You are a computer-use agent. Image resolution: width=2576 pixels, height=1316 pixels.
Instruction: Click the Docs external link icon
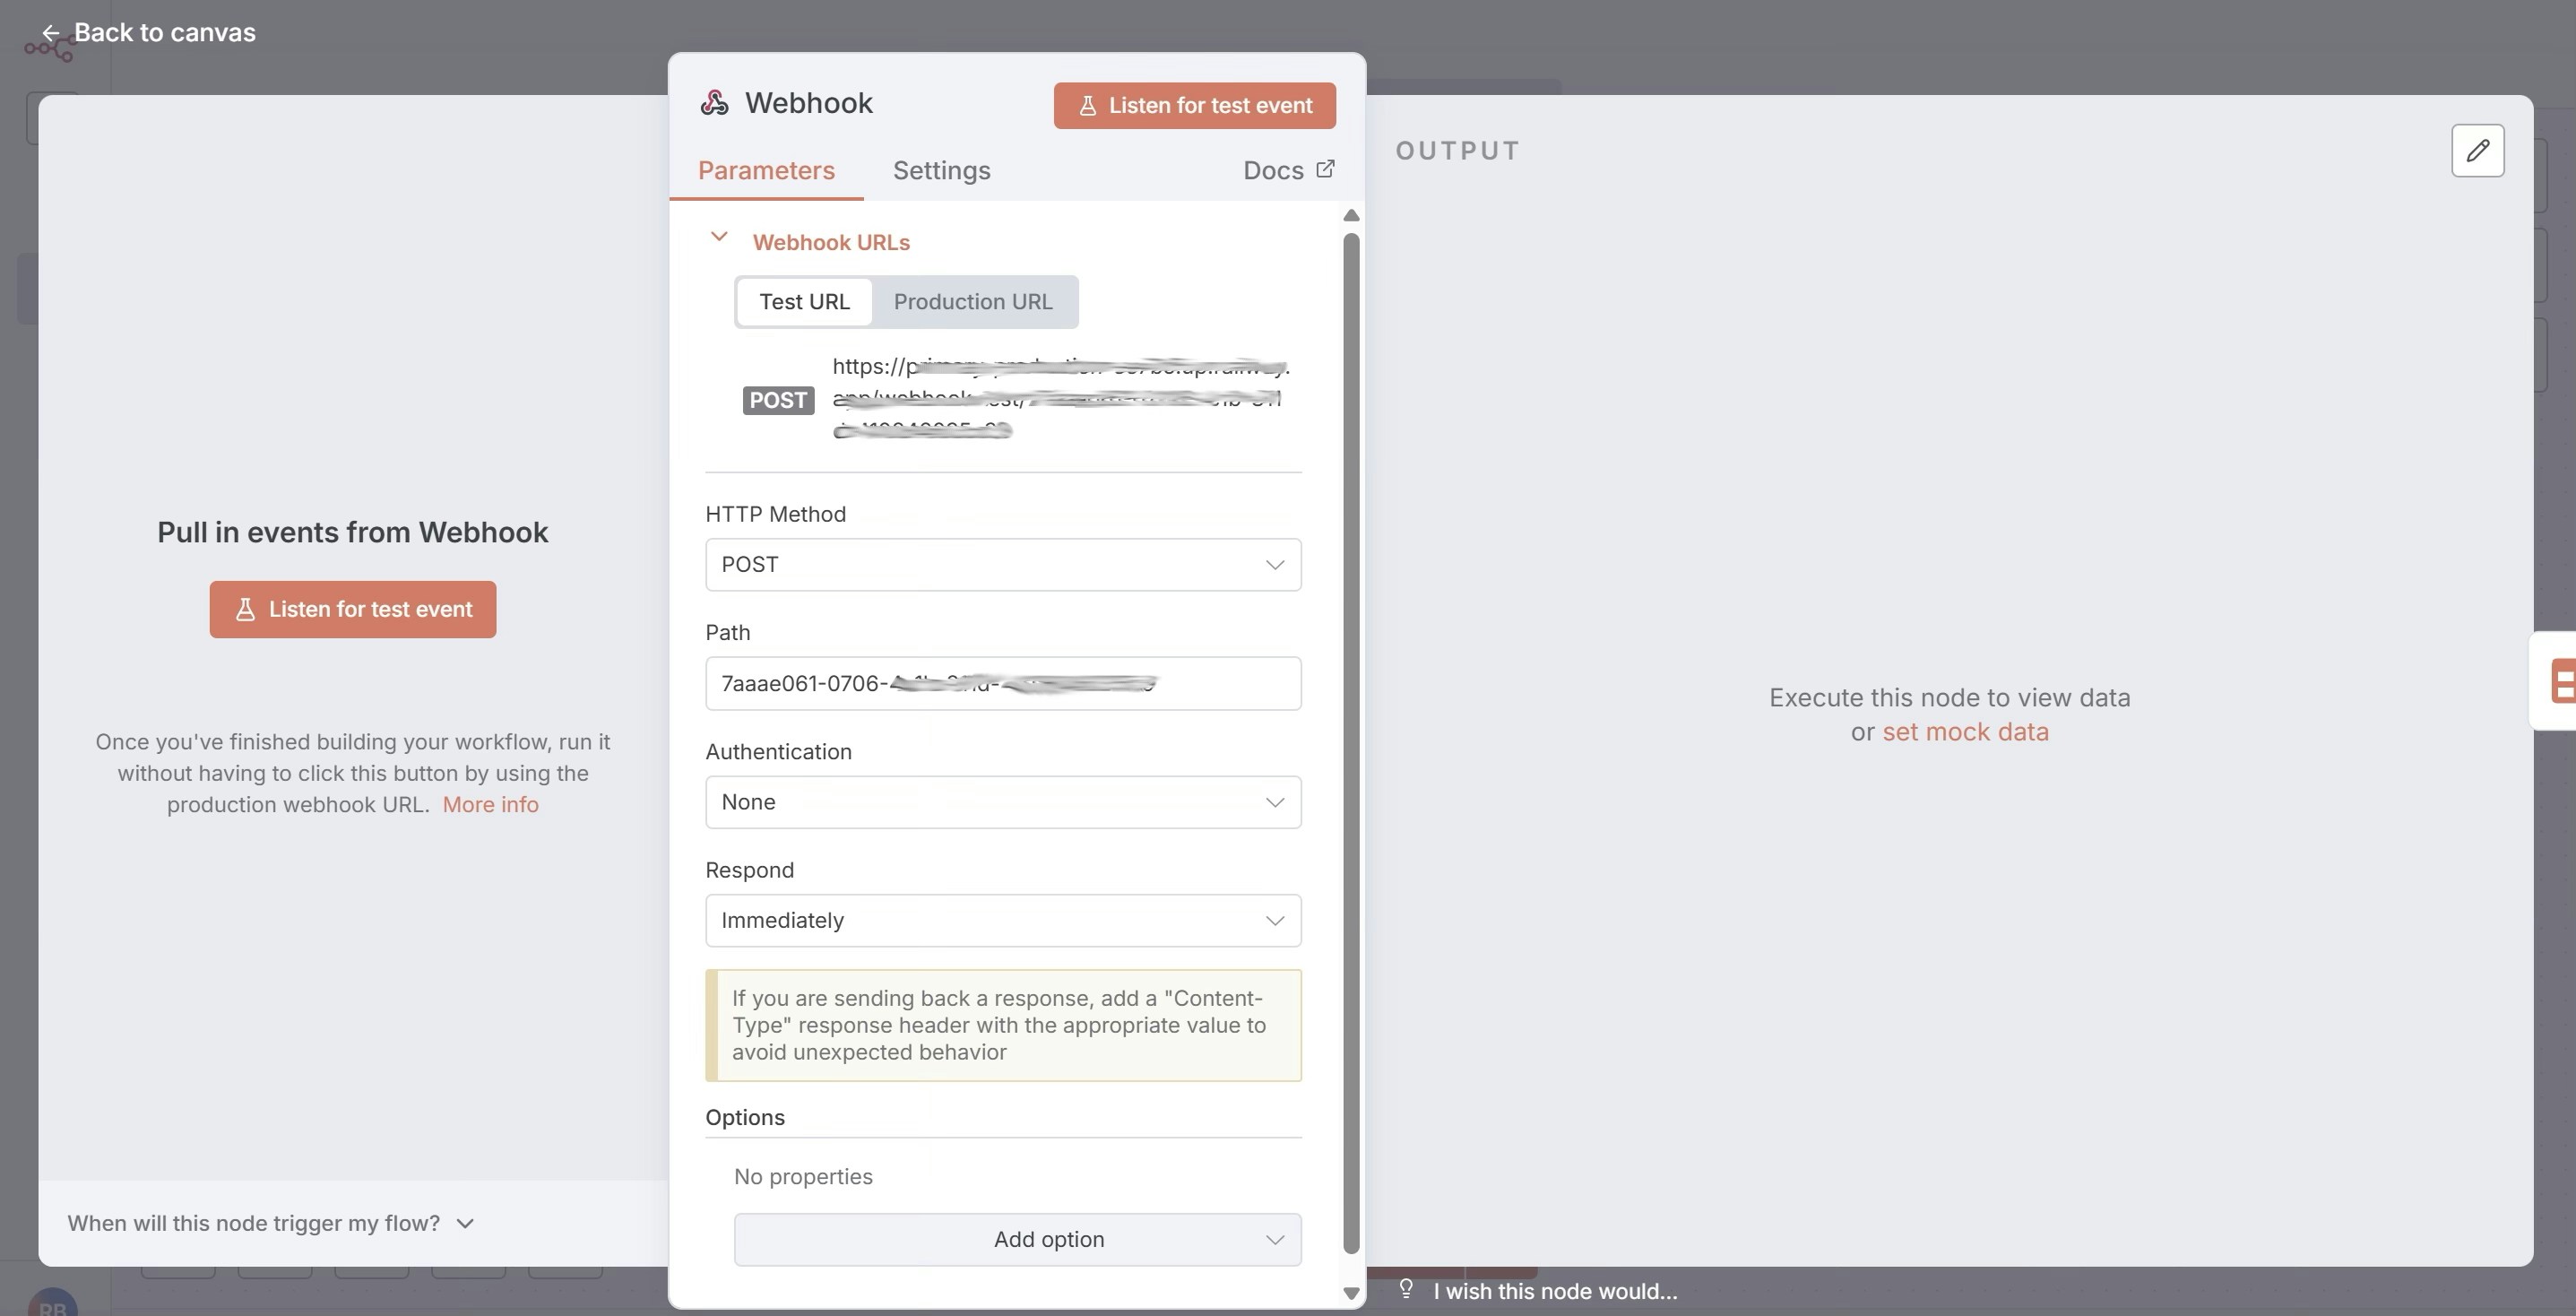(x=1325, y=169)
